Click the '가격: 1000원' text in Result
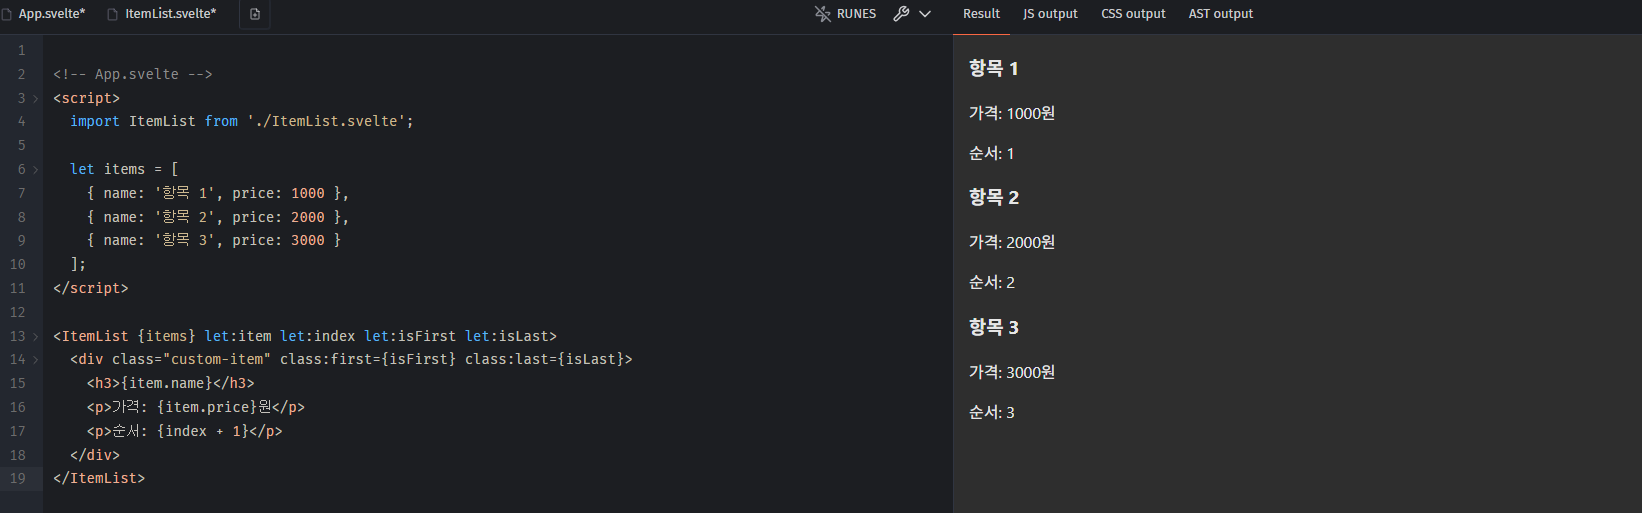Screen dimensions: 1642x513 (x=1012, y=113)
